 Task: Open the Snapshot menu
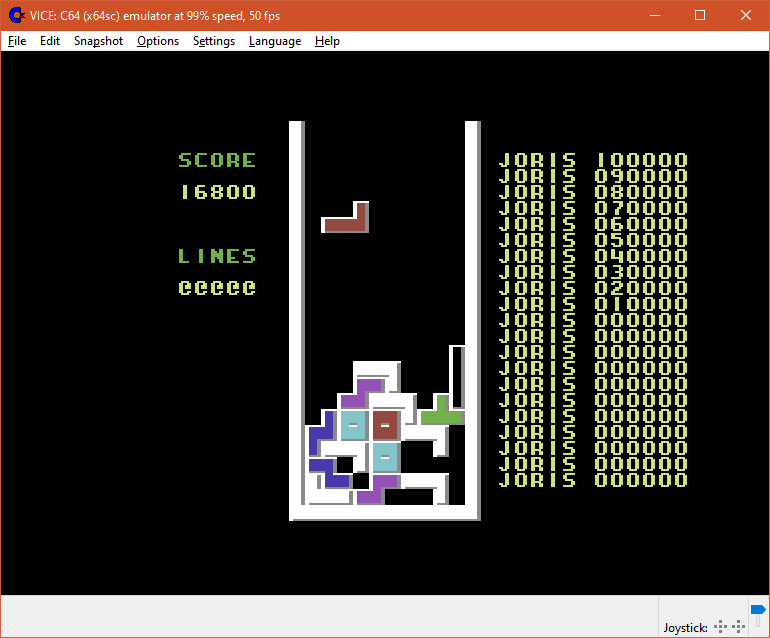point(98,41)
